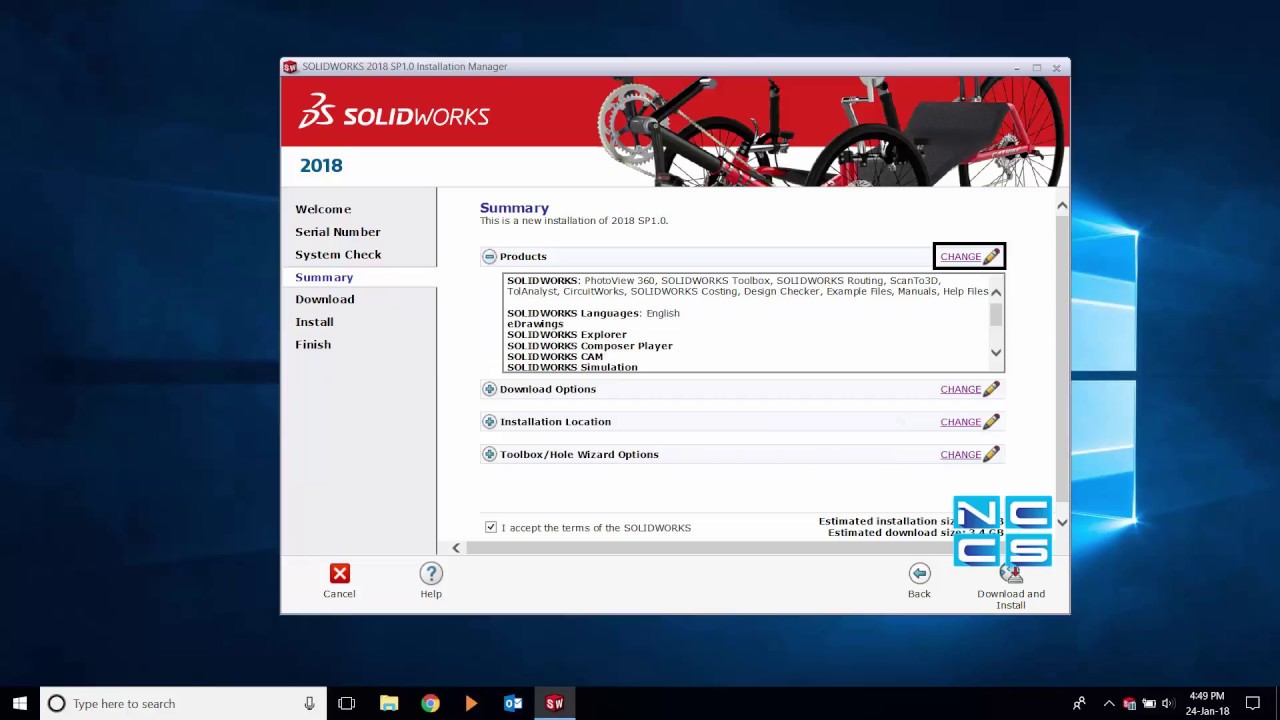Open Windows Start menu
The width and height of the screenshot is (1280, 720).
point(20,703)
